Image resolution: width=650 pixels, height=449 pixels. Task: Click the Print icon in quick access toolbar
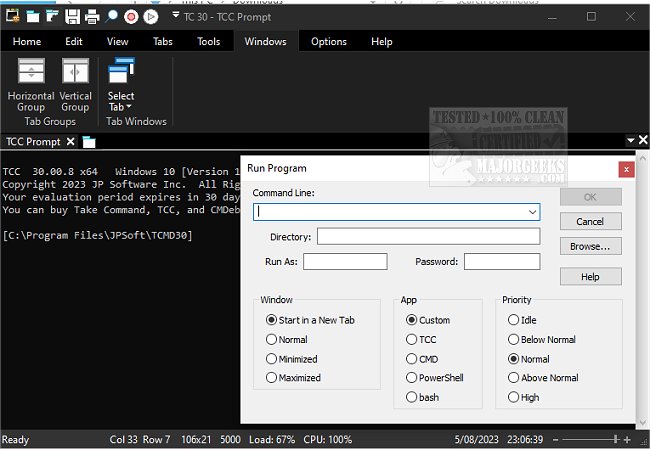(92, 16)
